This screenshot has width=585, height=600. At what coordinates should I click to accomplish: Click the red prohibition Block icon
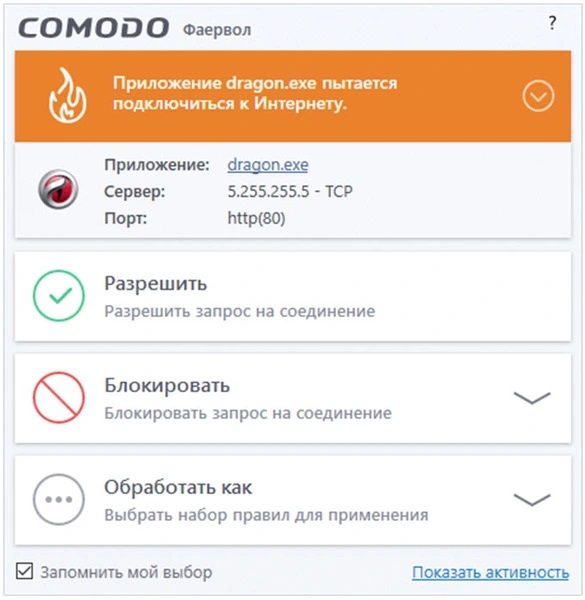[x=59, y=397]
